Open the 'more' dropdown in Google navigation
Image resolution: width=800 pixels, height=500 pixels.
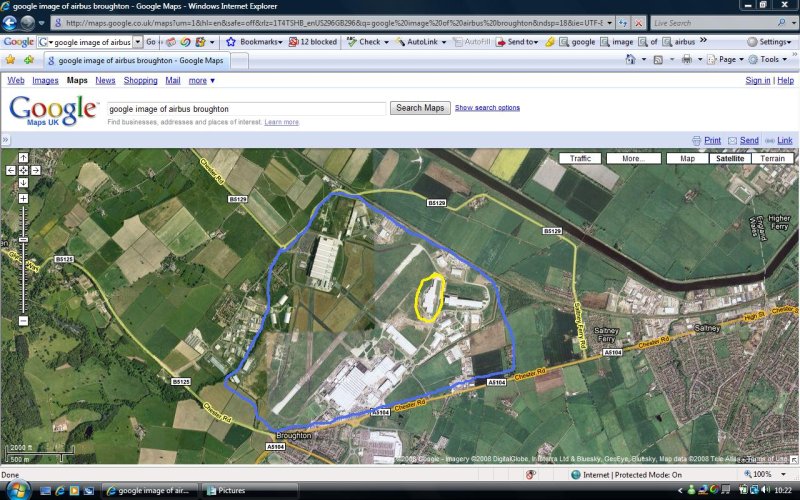point(202,80)
